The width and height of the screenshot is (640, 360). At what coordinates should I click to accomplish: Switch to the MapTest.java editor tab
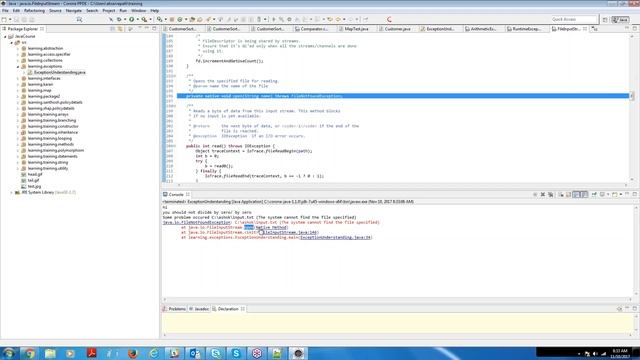356,29
